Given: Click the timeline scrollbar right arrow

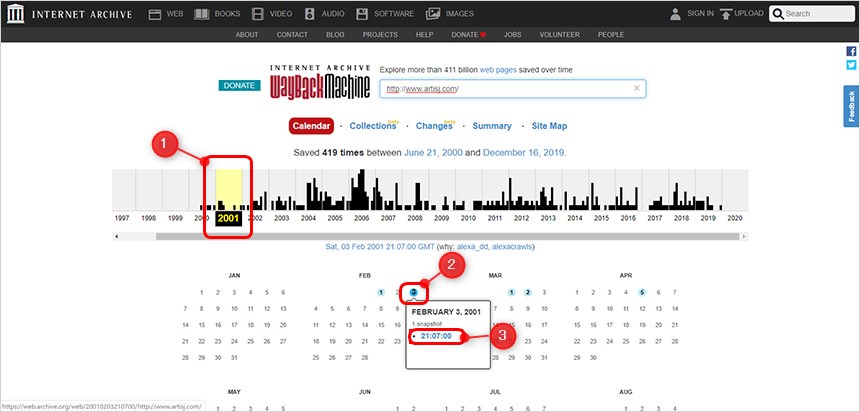Looking at the screenshot, I should [744, 236].
